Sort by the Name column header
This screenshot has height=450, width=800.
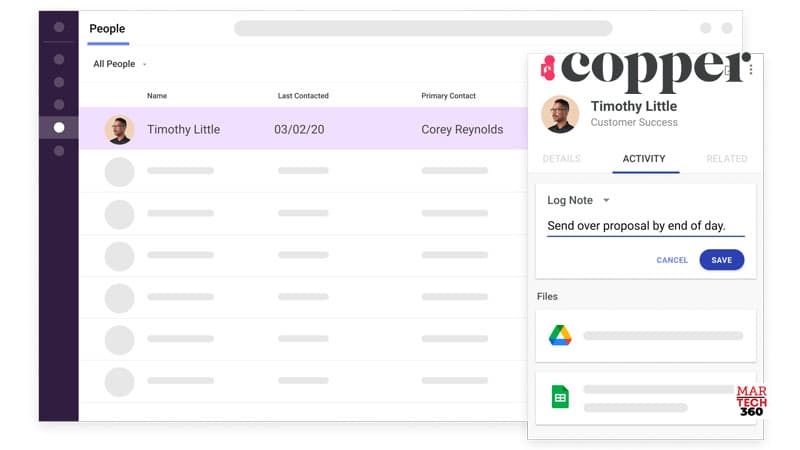(157, 95)
